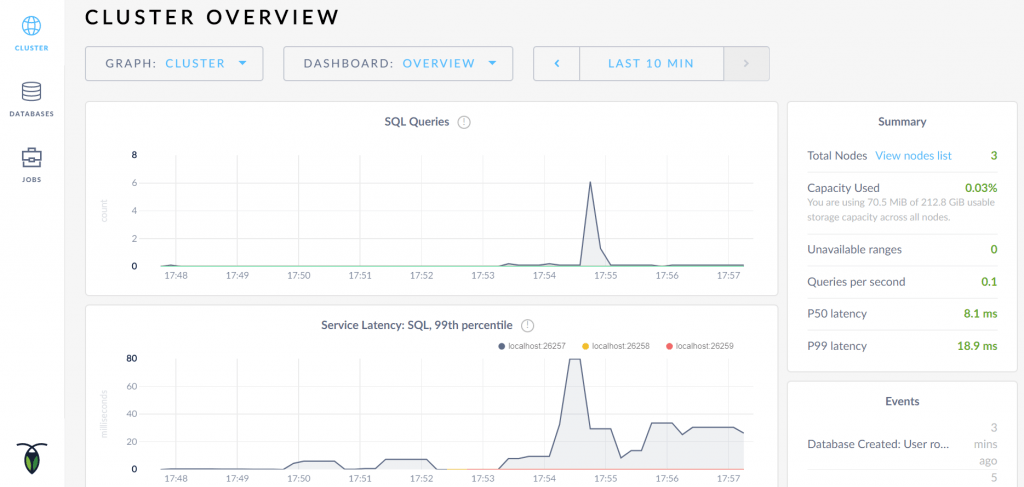1024x487 pixels.
Task: Click the Service Latency chart peak
Action: coord(574,359)
